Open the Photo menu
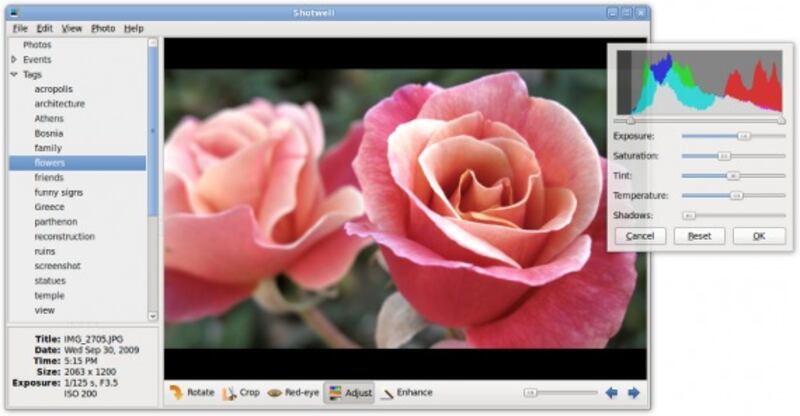Image resolution: width=800 pixels, height=416 pixels. pos(103,28)
